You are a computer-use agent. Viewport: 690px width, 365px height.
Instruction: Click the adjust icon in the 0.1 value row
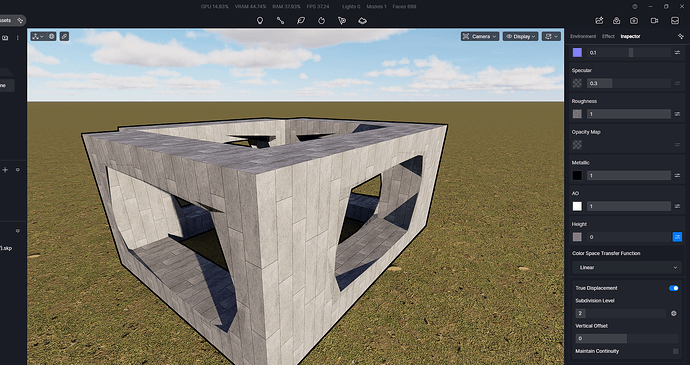coord(677,52)
